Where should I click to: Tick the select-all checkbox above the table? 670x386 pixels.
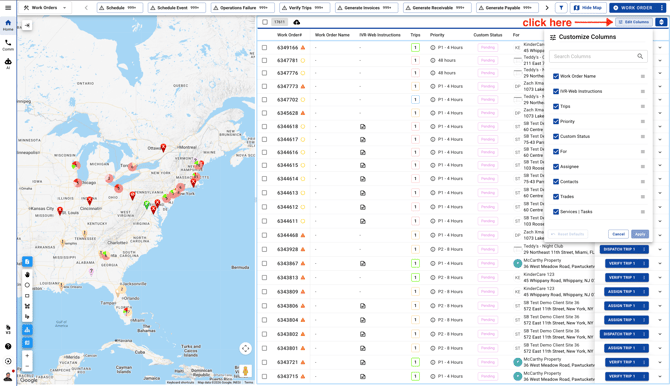[x=265, y=22]
